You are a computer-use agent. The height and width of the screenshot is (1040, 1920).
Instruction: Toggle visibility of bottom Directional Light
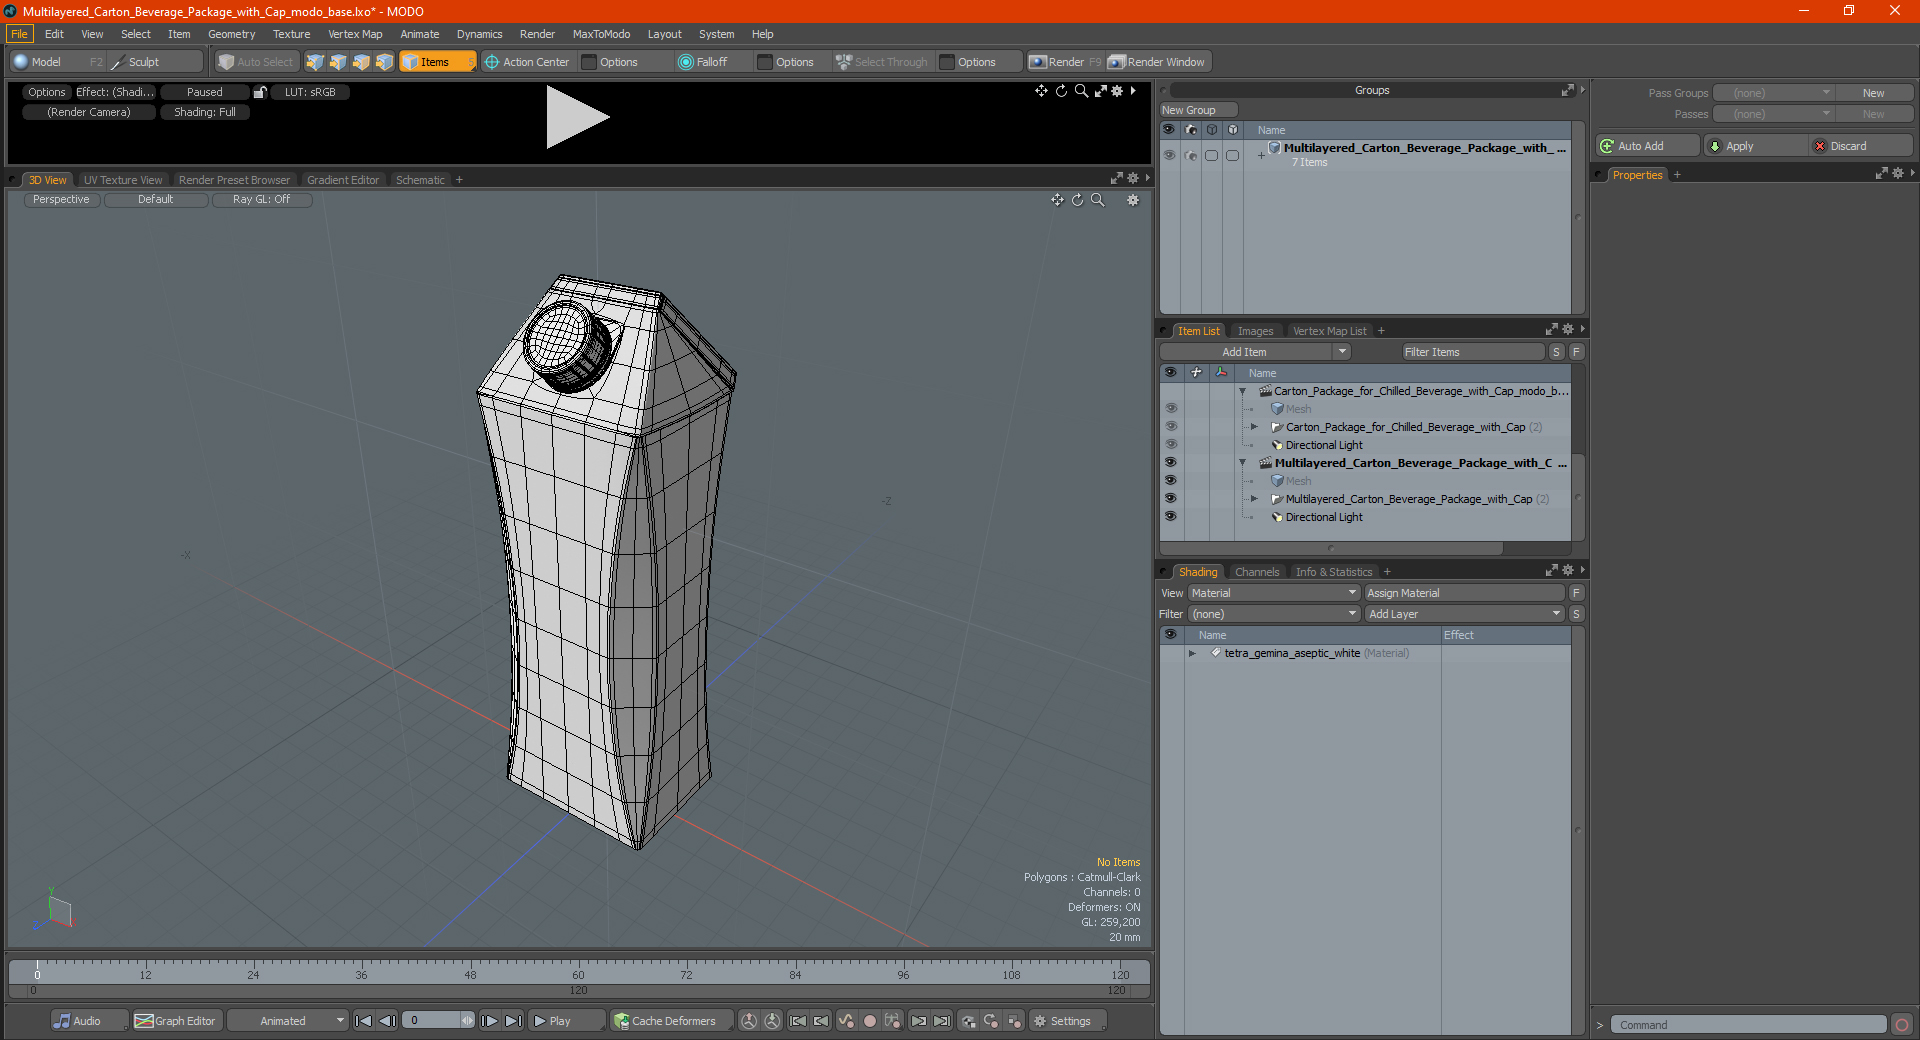point(1171,517)
